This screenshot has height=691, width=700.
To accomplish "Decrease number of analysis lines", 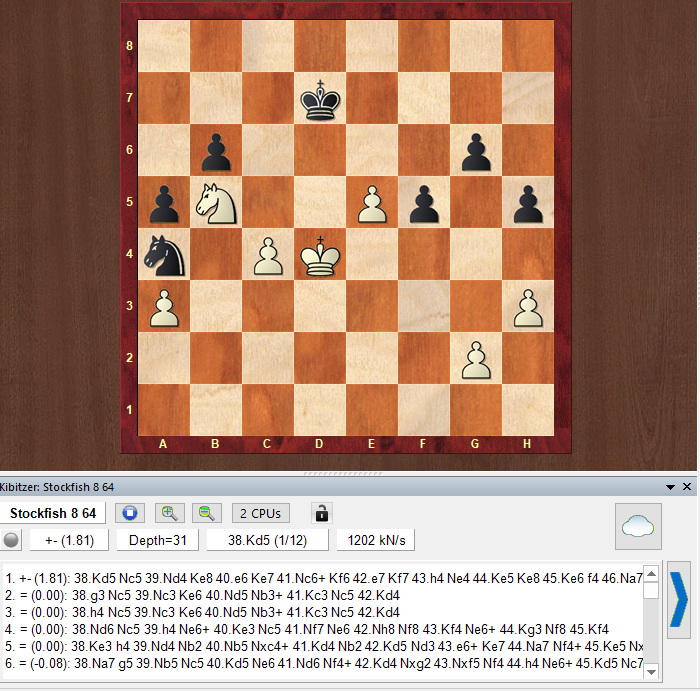I will tap(207, 513).
